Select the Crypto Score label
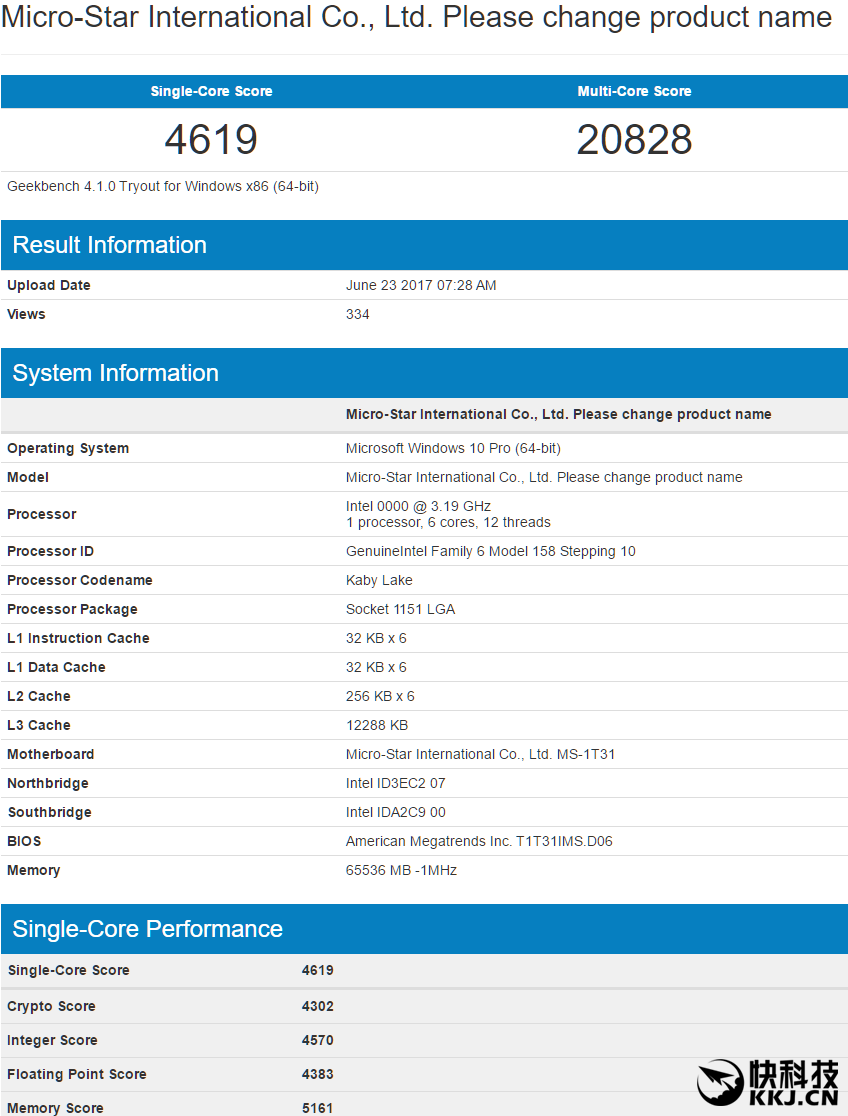The image size is (848, 1116). pyautogui.click(x=51, y=1006)
